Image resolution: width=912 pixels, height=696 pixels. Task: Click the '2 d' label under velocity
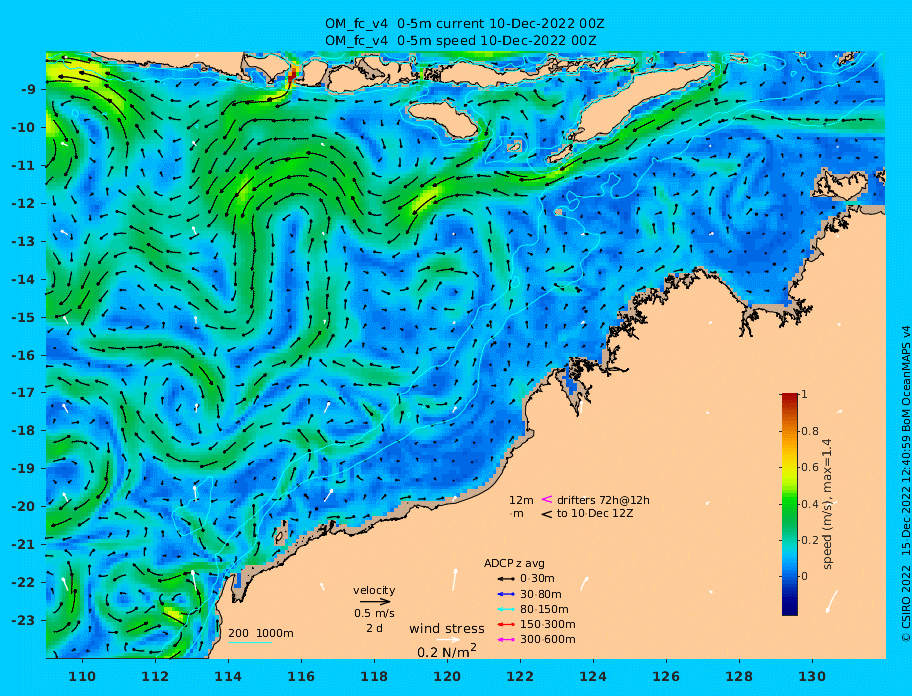click(x=375, y=629)
